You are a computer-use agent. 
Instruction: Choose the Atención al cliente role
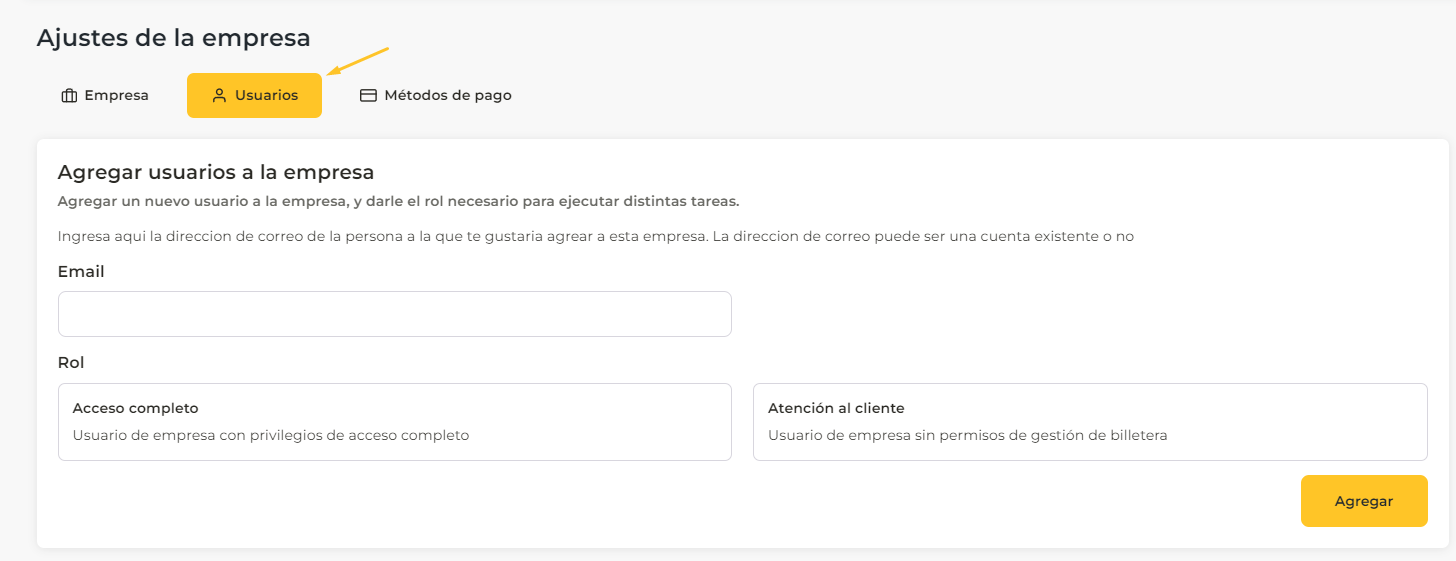coord(1089,422)
